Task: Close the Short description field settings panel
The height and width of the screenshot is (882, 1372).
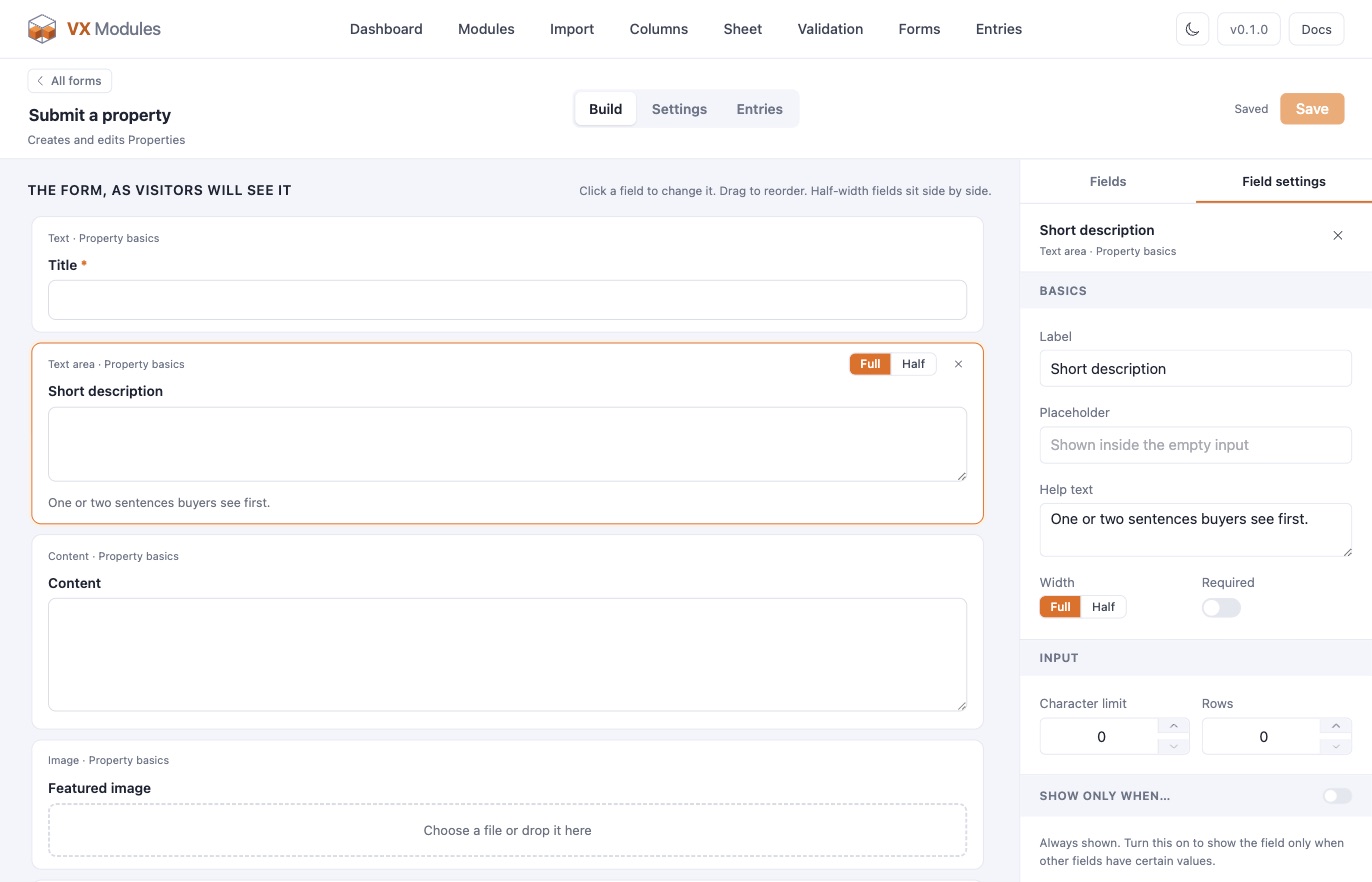Action: click(1338, 236)
